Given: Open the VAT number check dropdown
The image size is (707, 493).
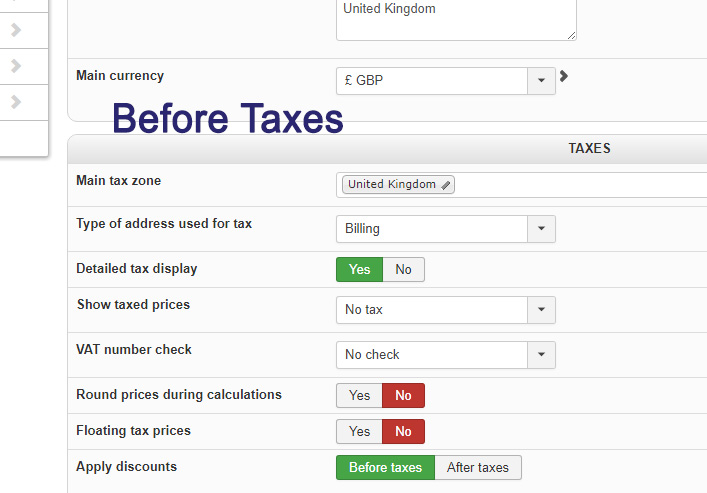Looking at the screenshot, I should click(445, 354).
